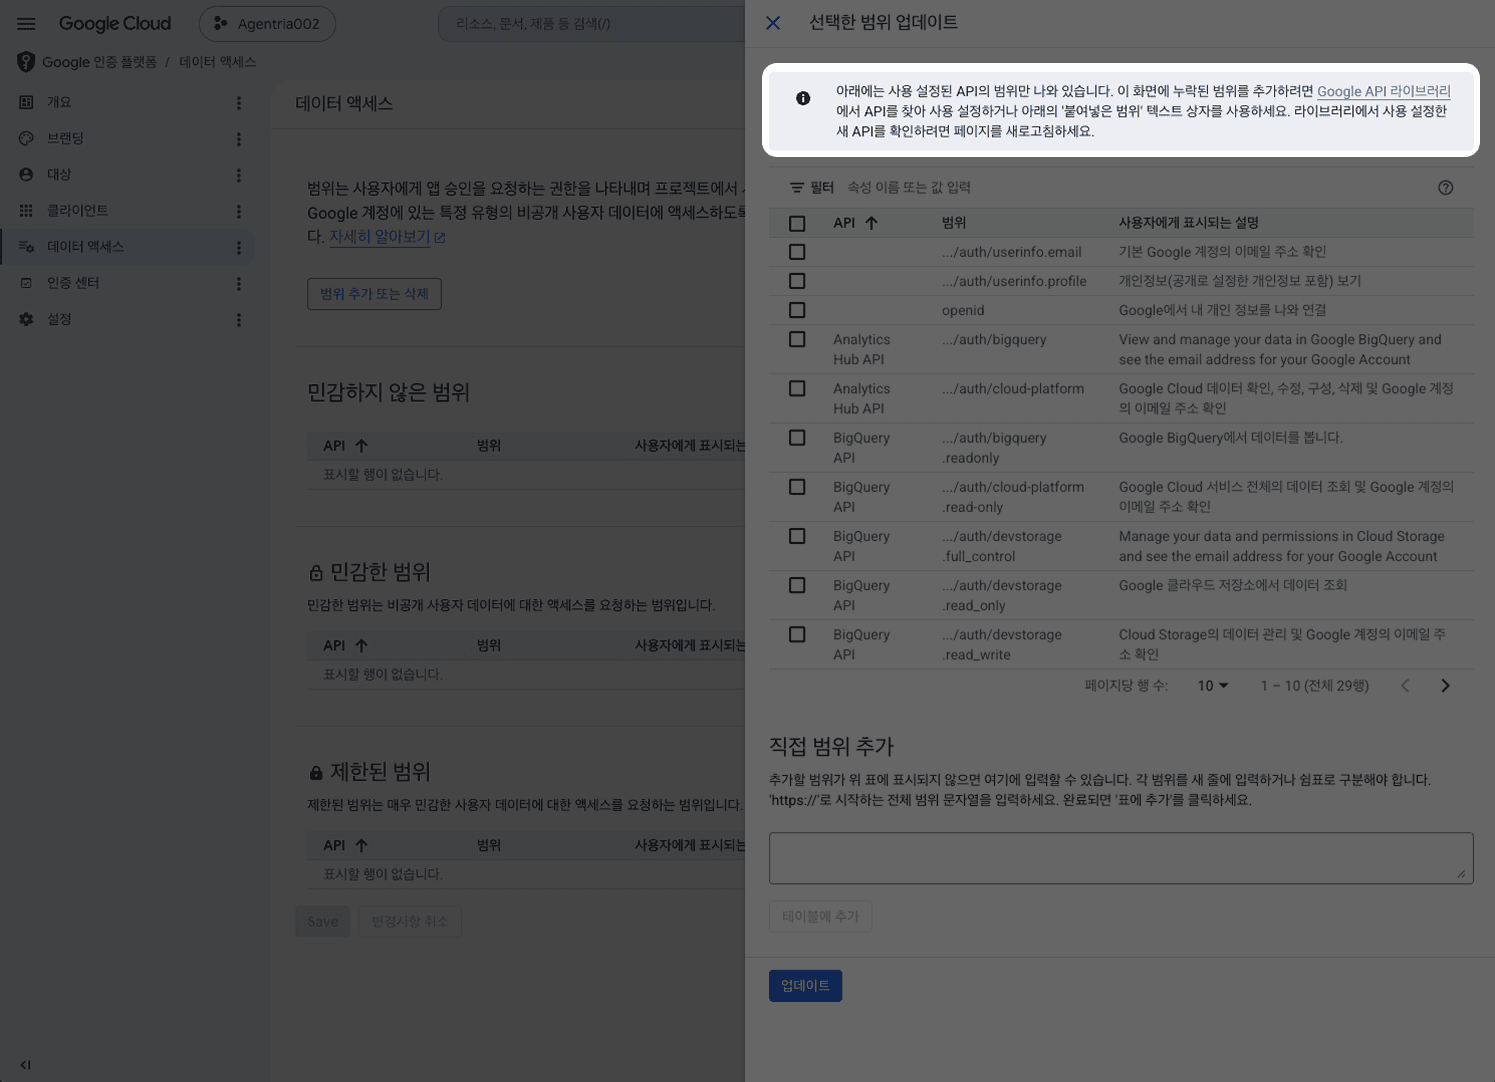
Task: Open the Agentria002 project selector
Action: pos(267,24)
